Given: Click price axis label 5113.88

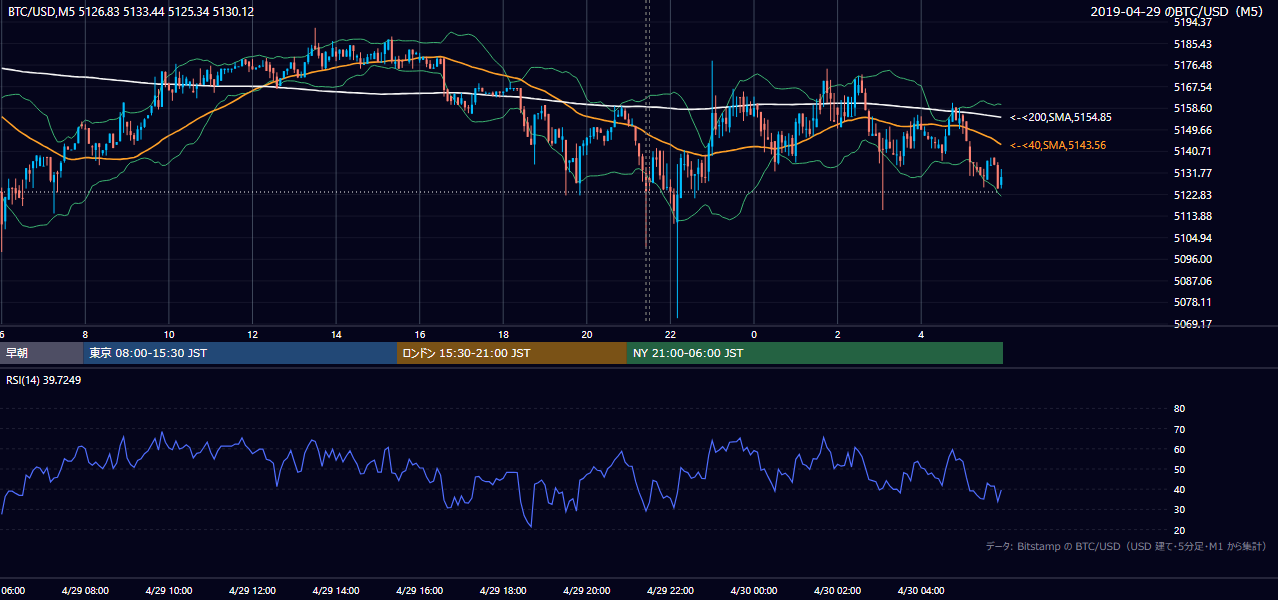Looking at the screenshot, I should click(1192, 216).
